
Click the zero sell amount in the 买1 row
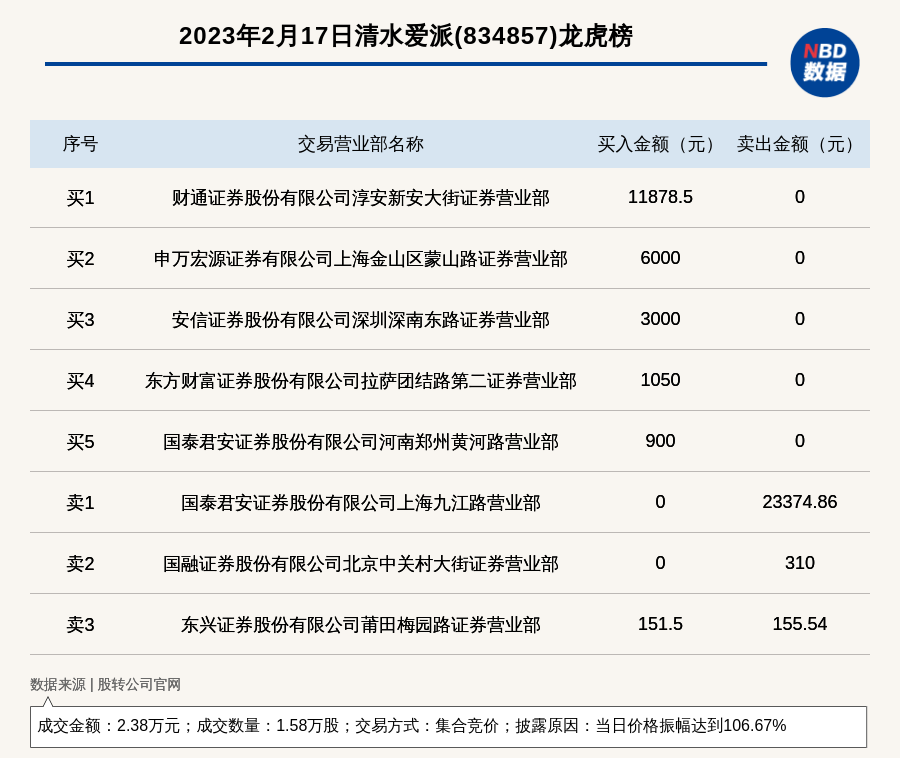click(x=800, y=197)
